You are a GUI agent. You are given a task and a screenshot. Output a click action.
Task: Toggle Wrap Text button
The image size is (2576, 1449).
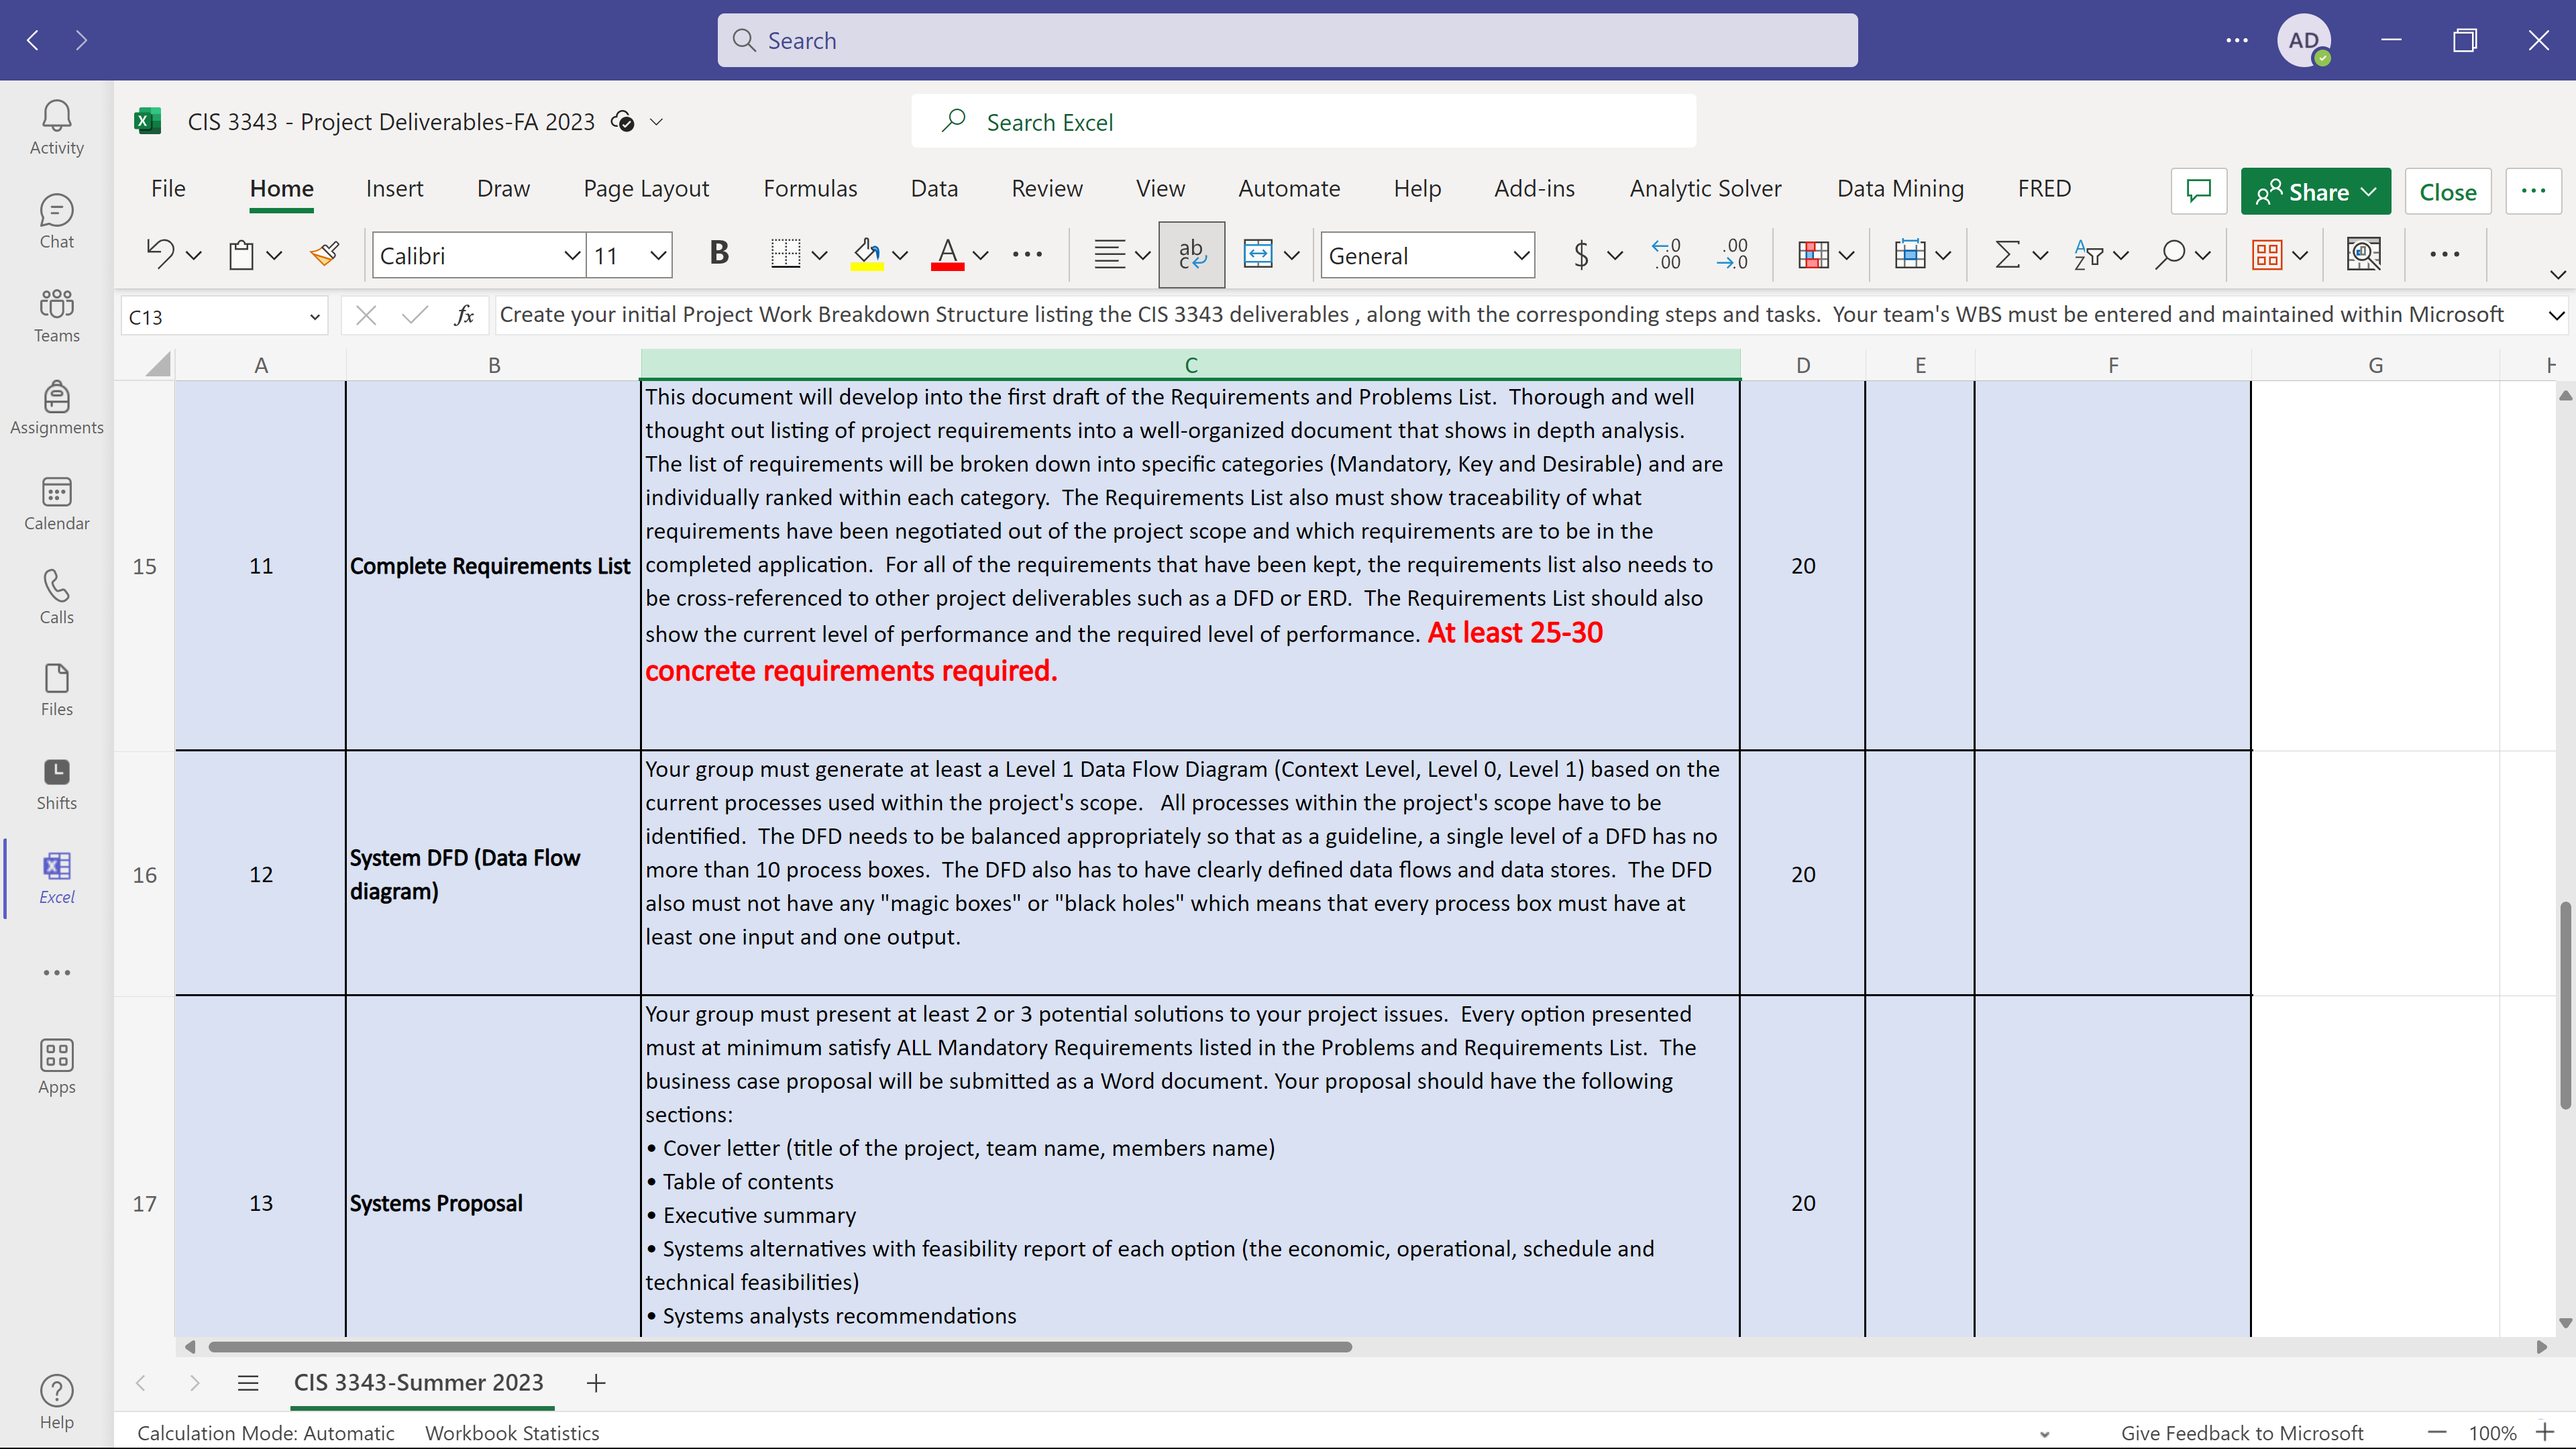[1191, 255]
